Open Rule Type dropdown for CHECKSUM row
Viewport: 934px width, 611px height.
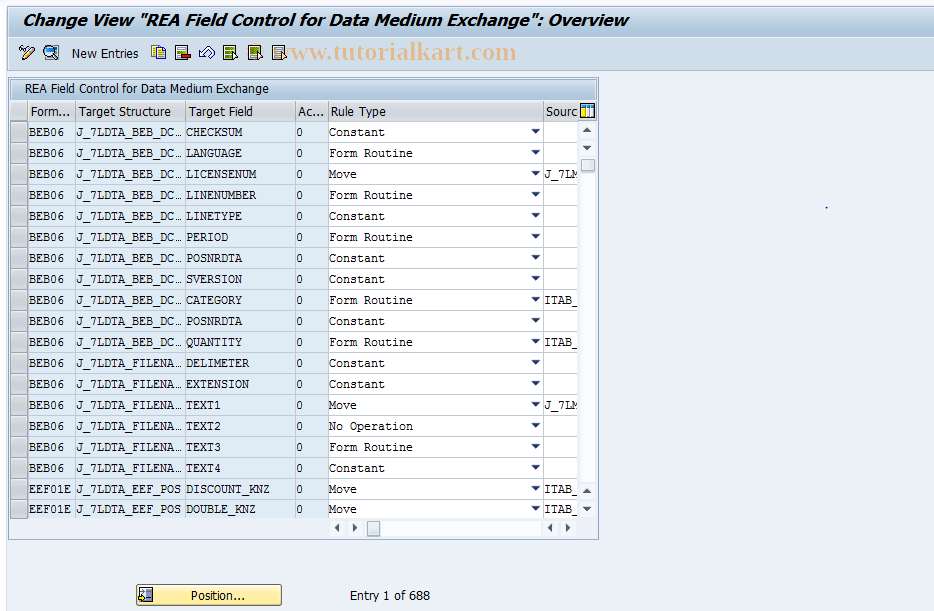click(x=537, y=131)
